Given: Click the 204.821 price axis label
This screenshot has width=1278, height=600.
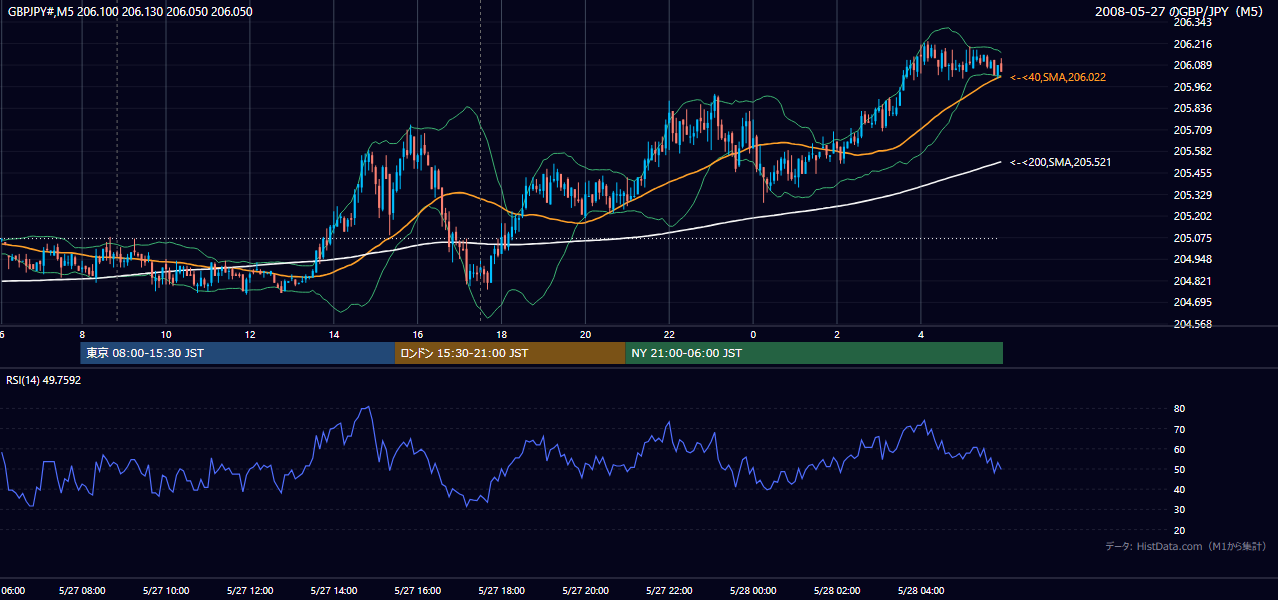Looking at the screenshot, I should [x=1192, y=281].
